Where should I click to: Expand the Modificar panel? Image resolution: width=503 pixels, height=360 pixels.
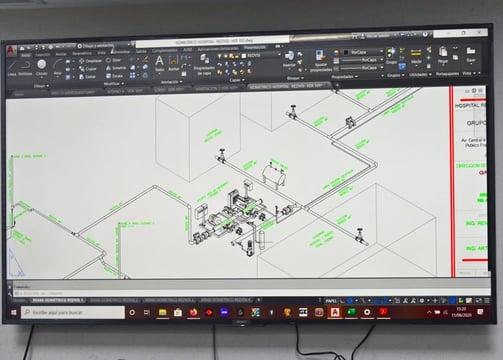pos(114,84)
